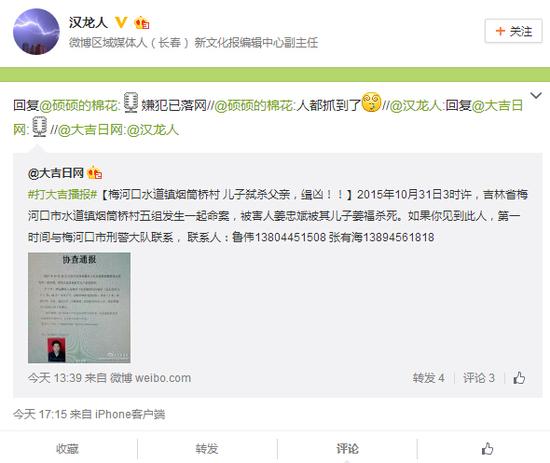This screenshot has width=550, height=463.
Task: Click 评论 3 in quoted post
Action: (x=479, y=378)
